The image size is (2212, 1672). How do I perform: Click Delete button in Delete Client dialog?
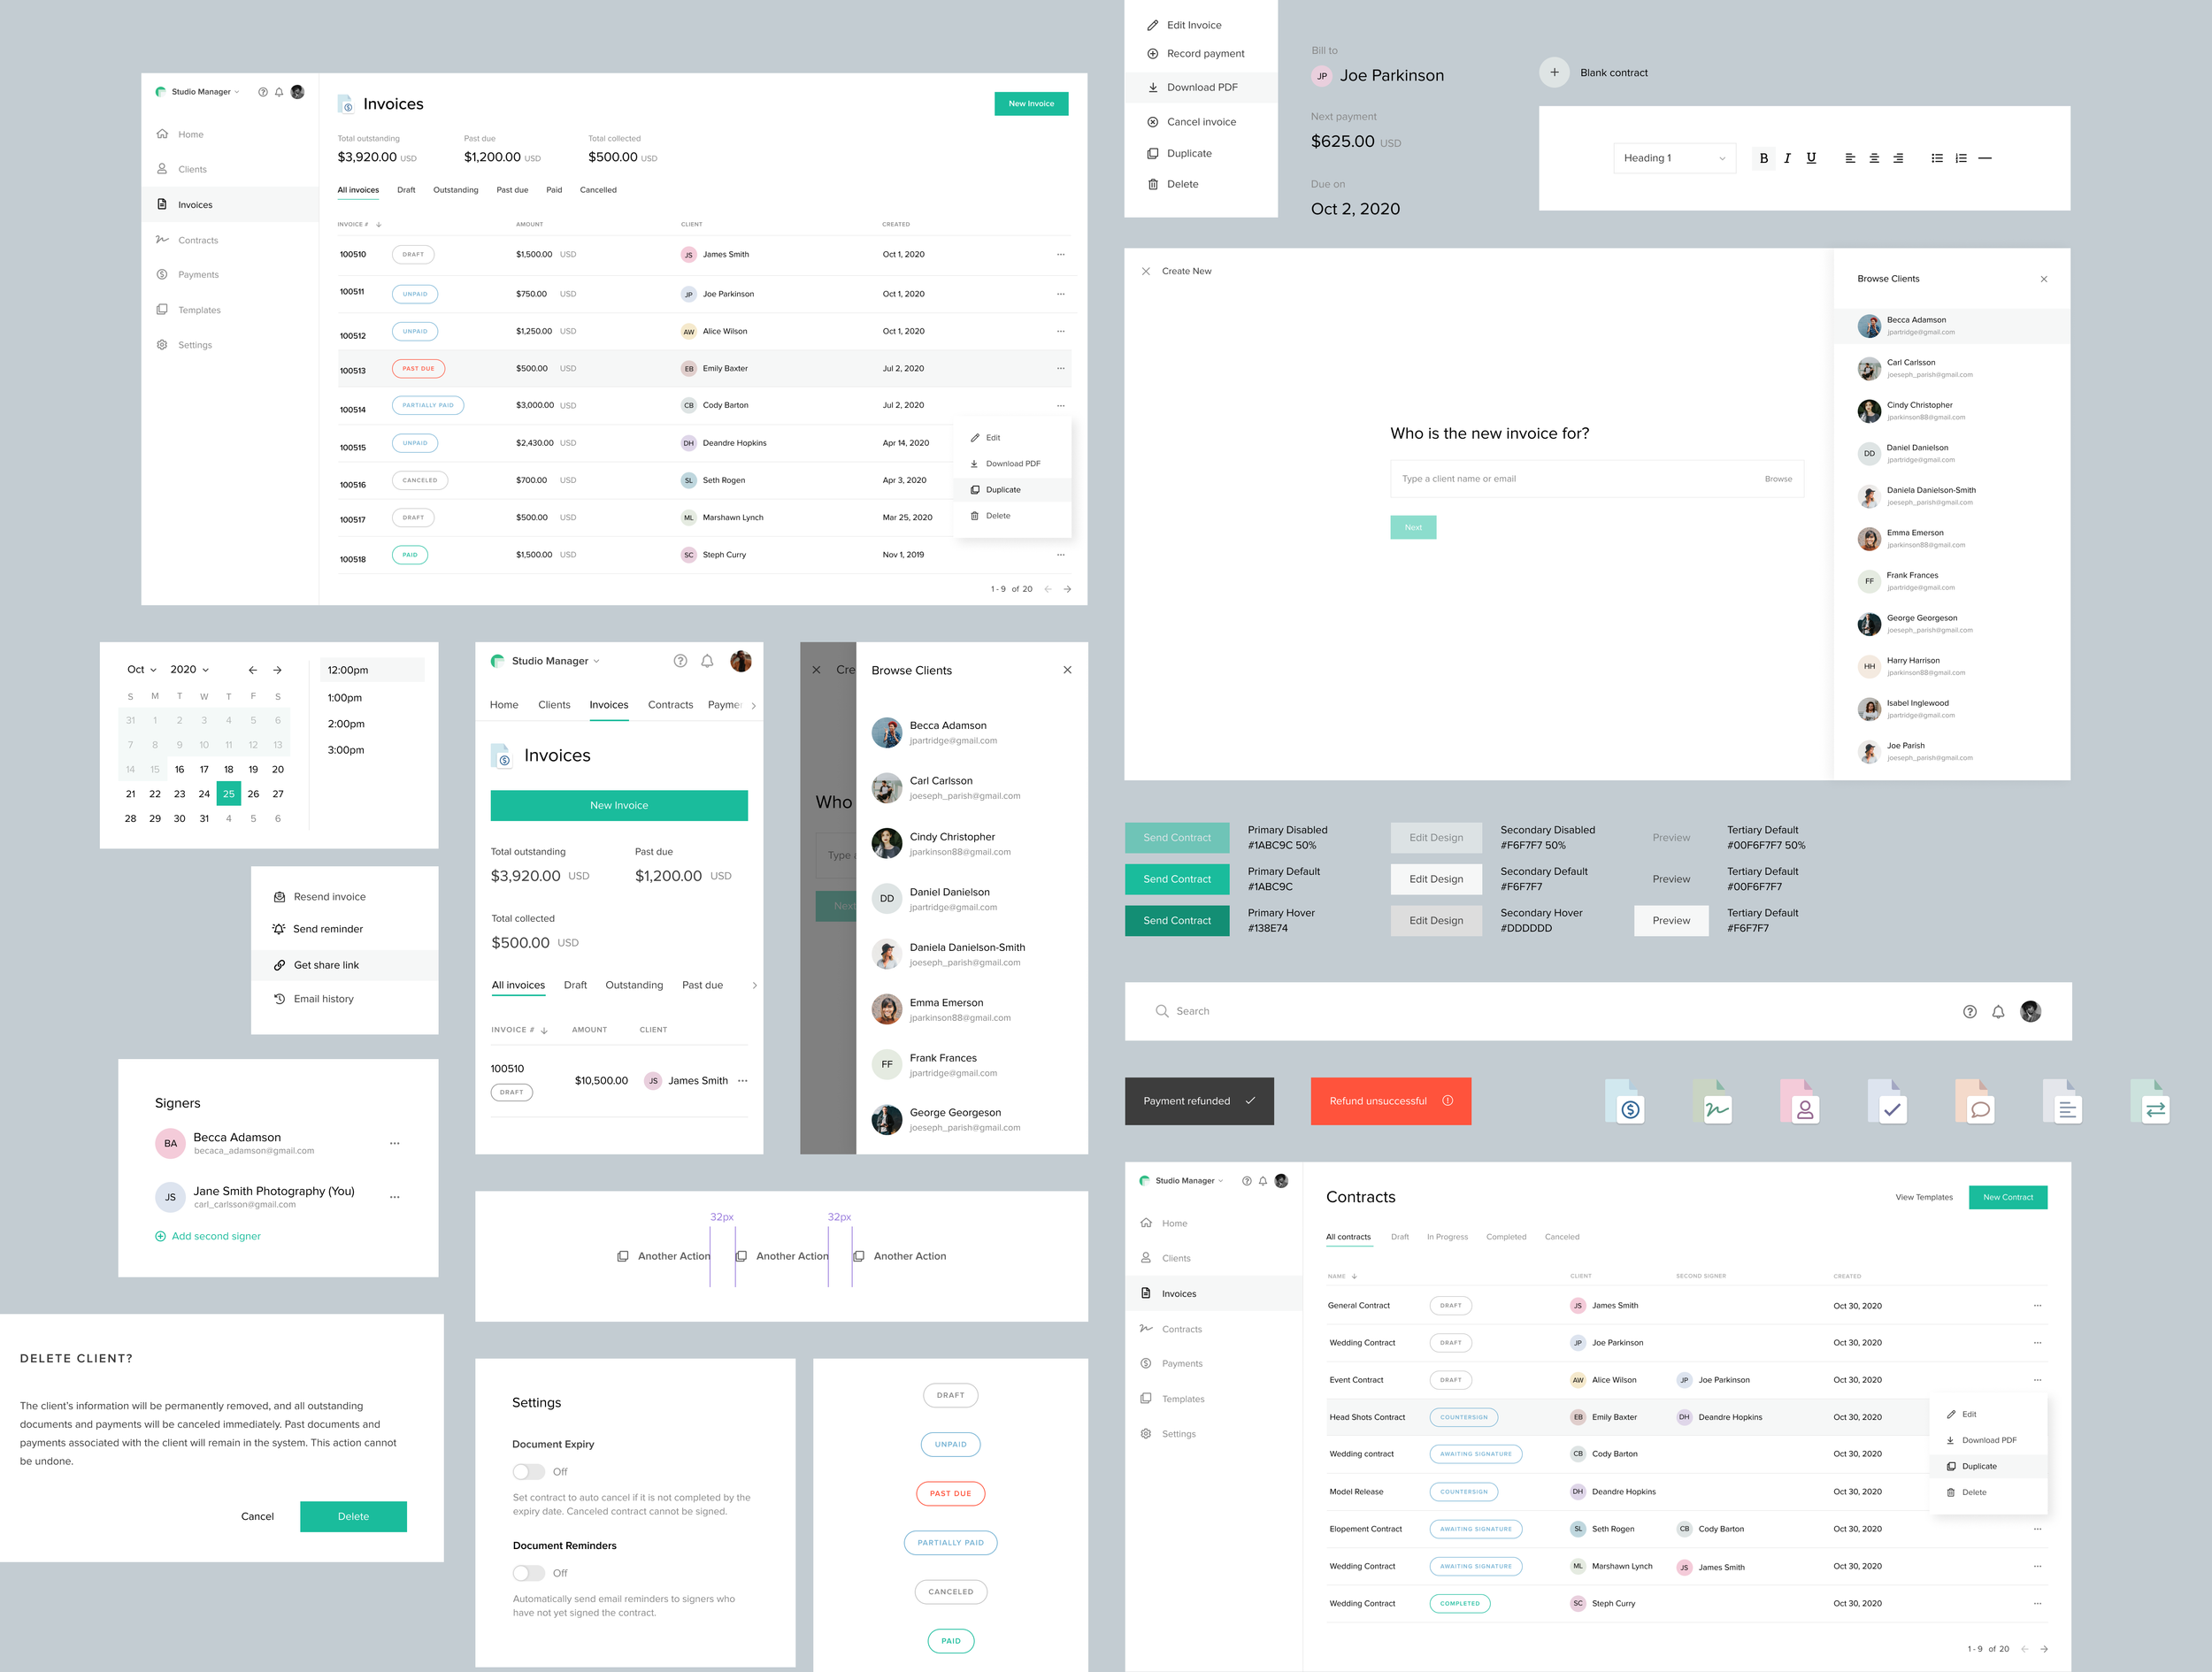353,1515
